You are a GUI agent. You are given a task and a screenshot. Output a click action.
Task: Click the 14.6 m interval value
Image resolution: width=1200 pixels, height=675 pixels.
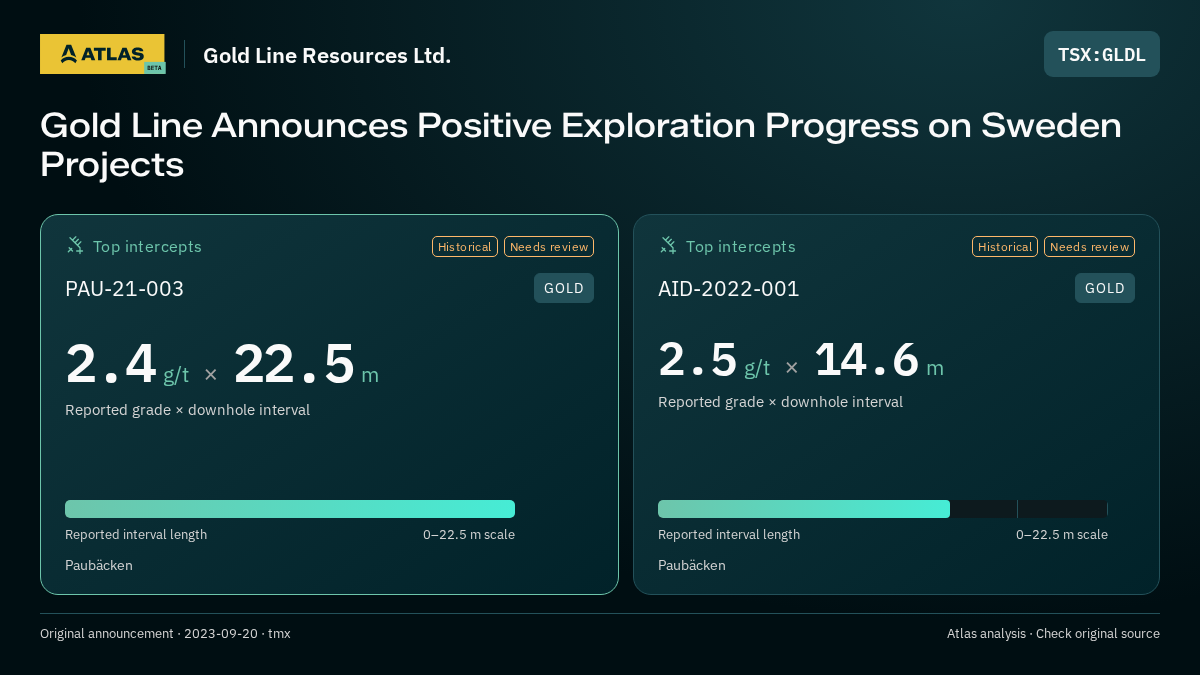point(879,360)
